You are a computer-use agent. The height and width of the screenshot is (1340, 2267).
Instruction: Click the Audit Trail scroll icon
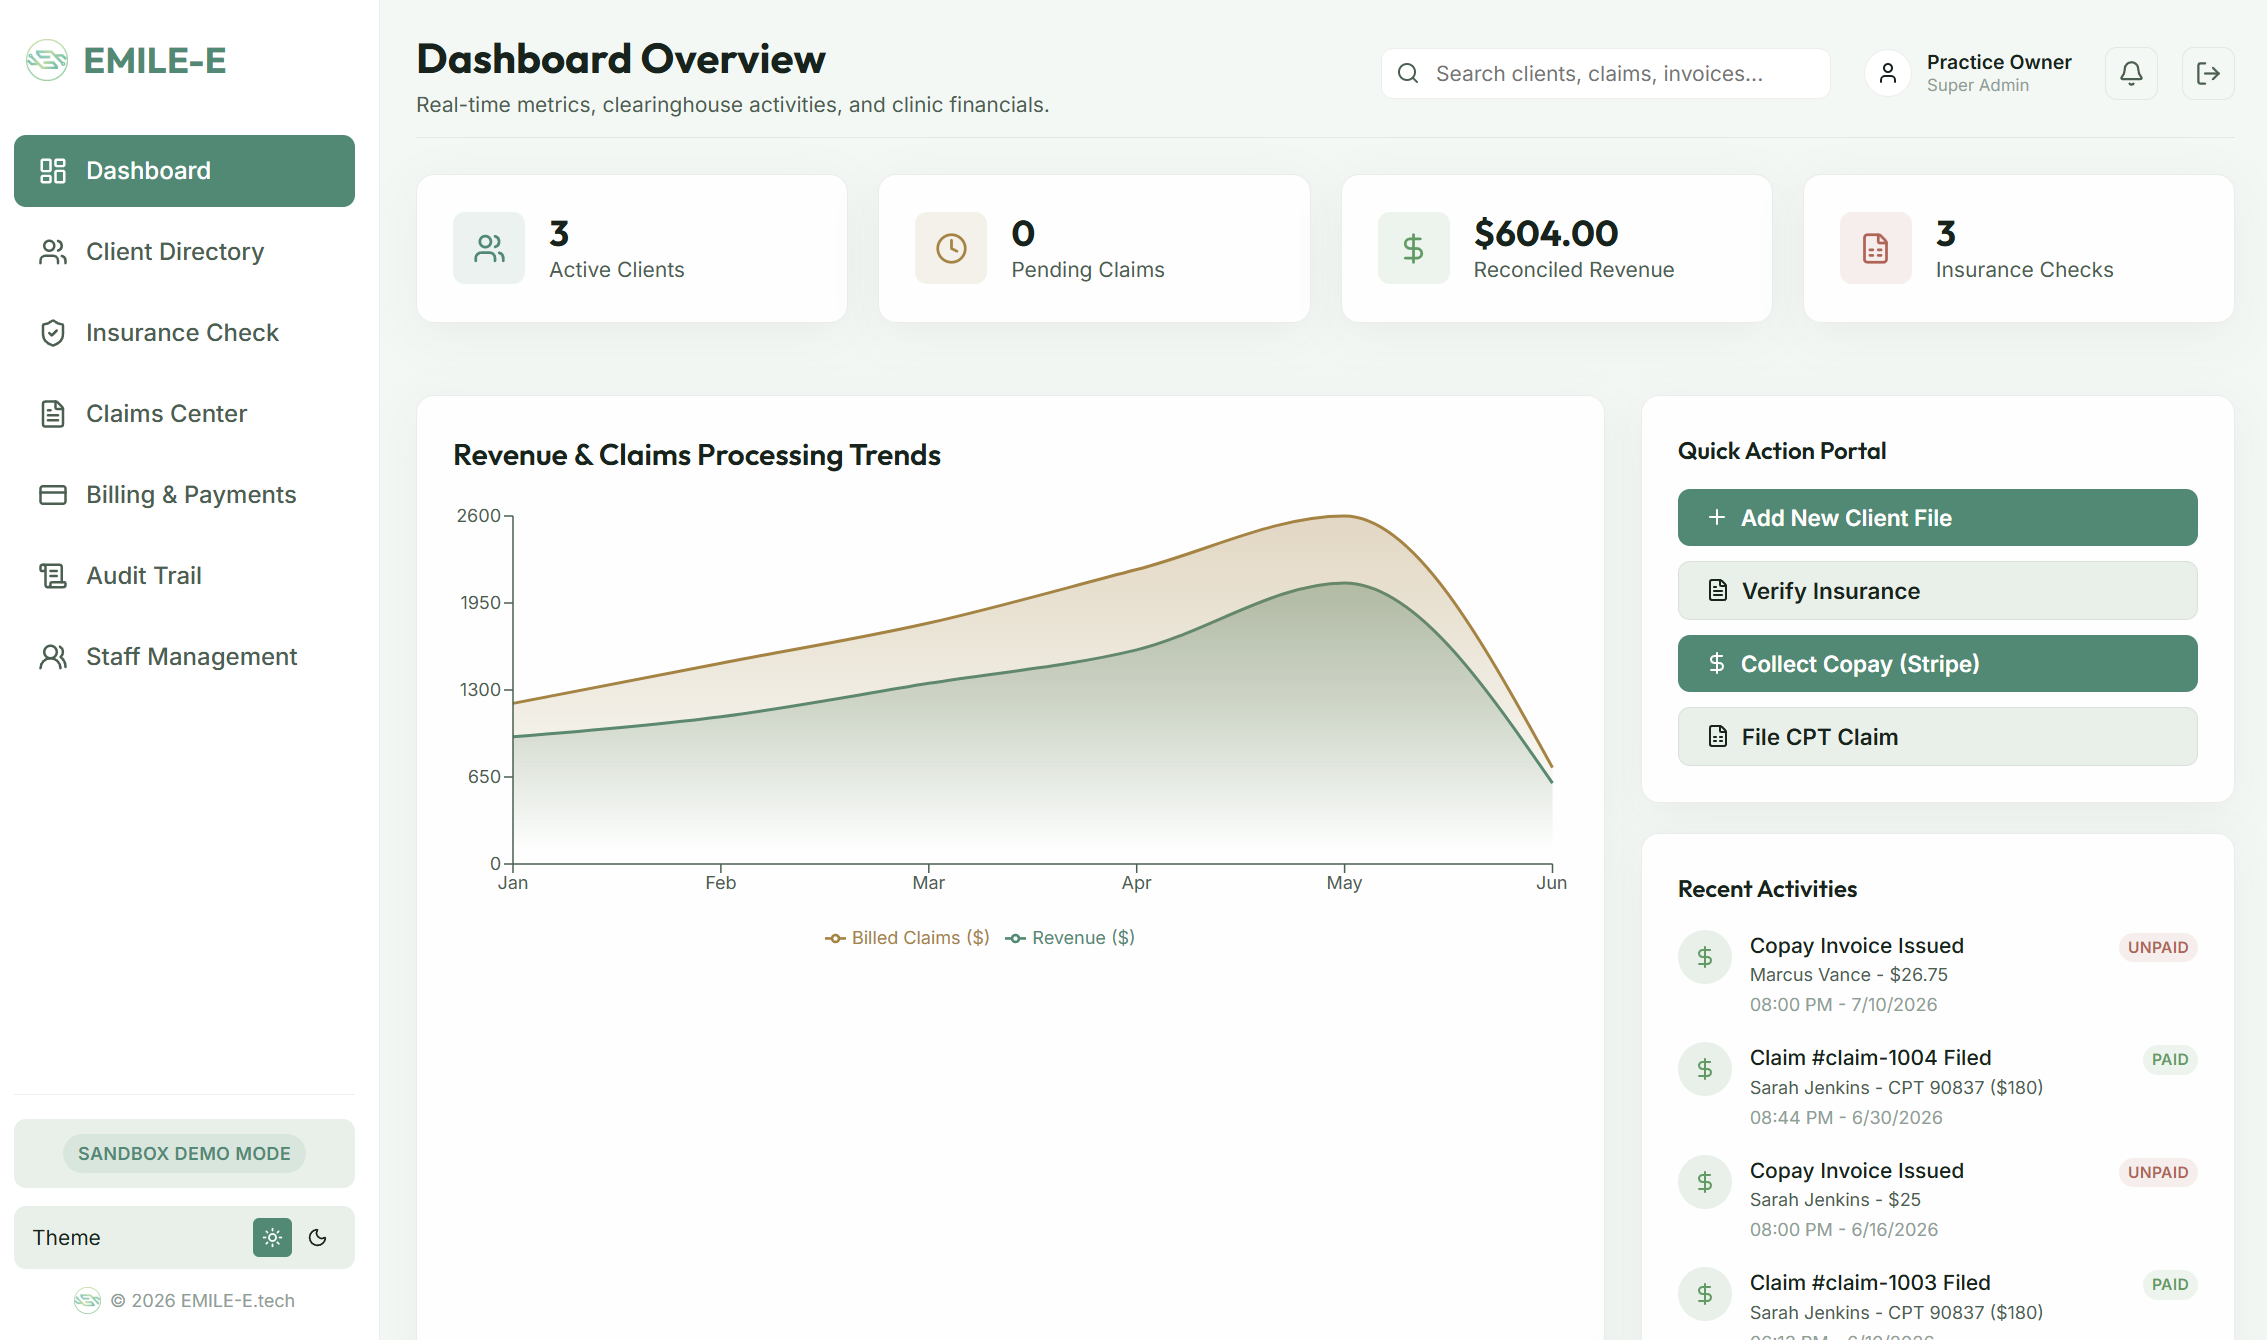(53, 576)
